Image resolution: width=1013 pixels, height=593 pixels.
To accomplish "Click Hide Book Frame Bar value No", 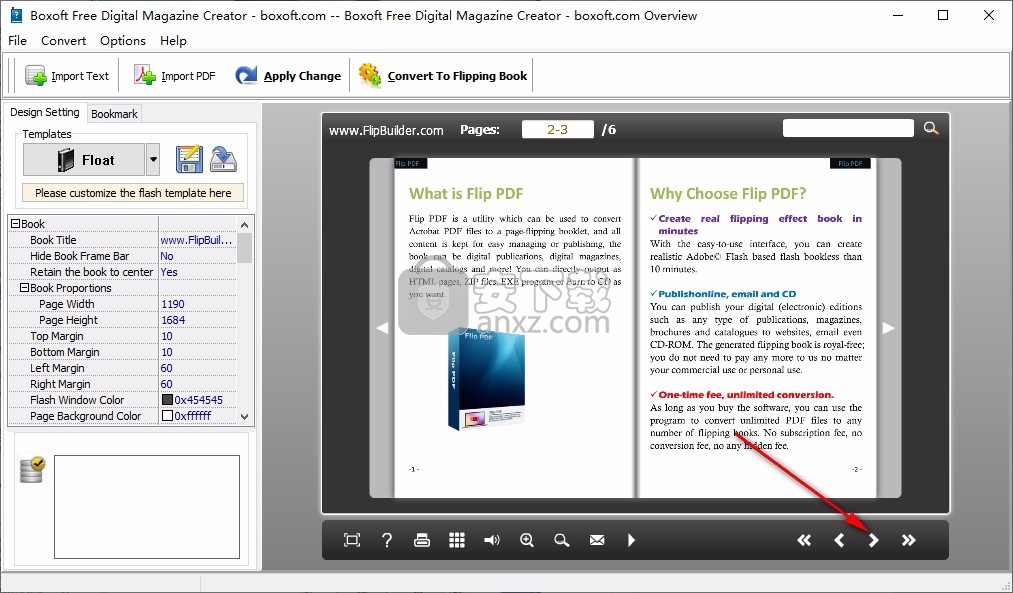I will 197,256.
